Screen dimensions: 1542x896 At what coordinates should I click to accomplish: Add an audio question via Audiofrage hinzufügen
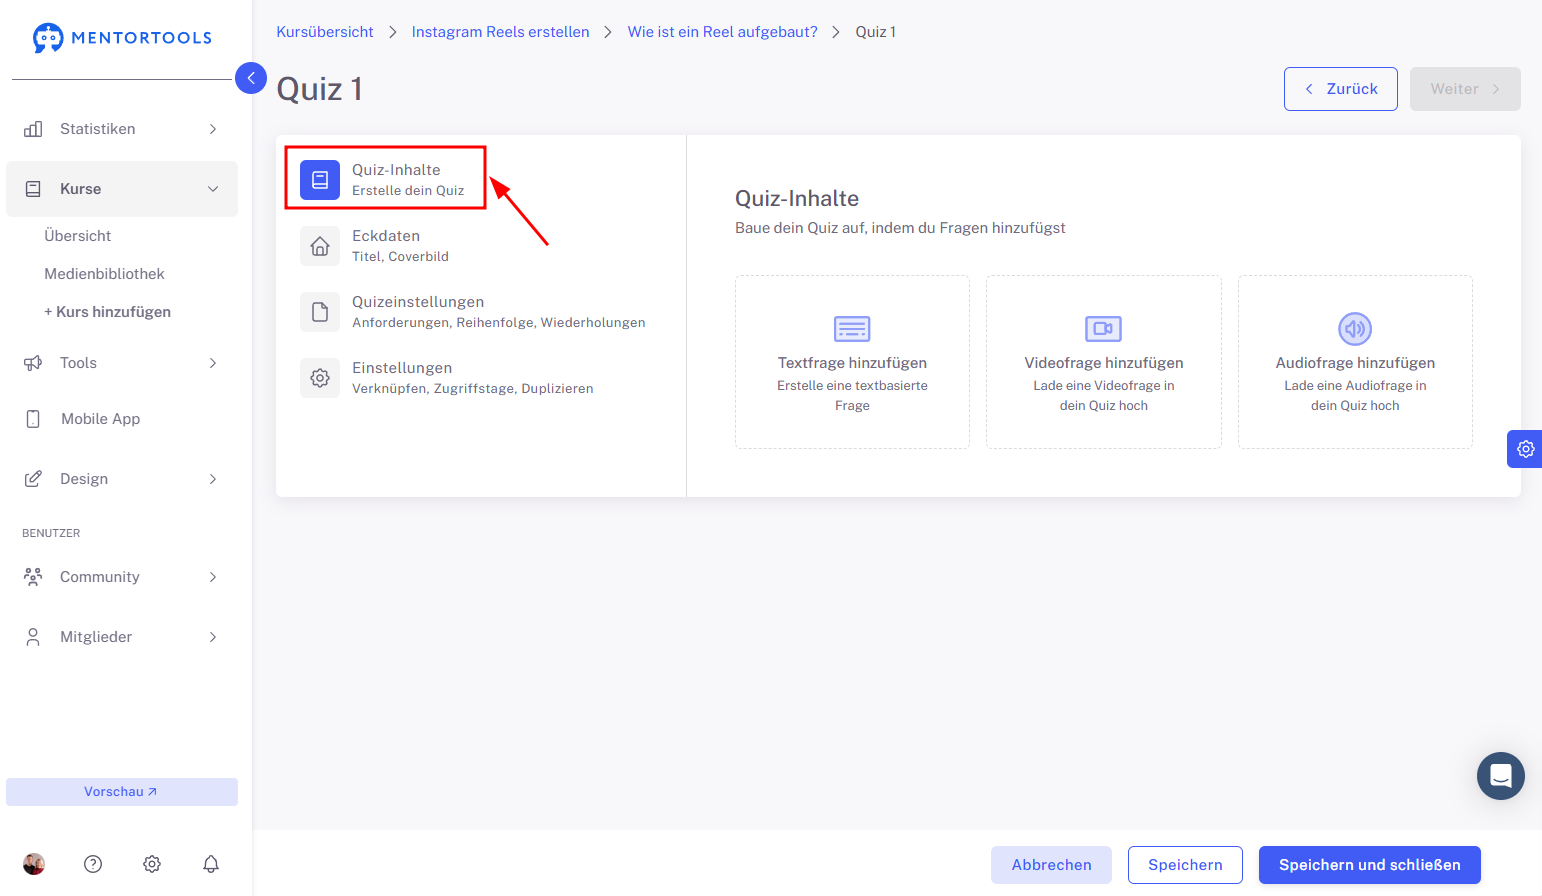(x=1355, y=362)
